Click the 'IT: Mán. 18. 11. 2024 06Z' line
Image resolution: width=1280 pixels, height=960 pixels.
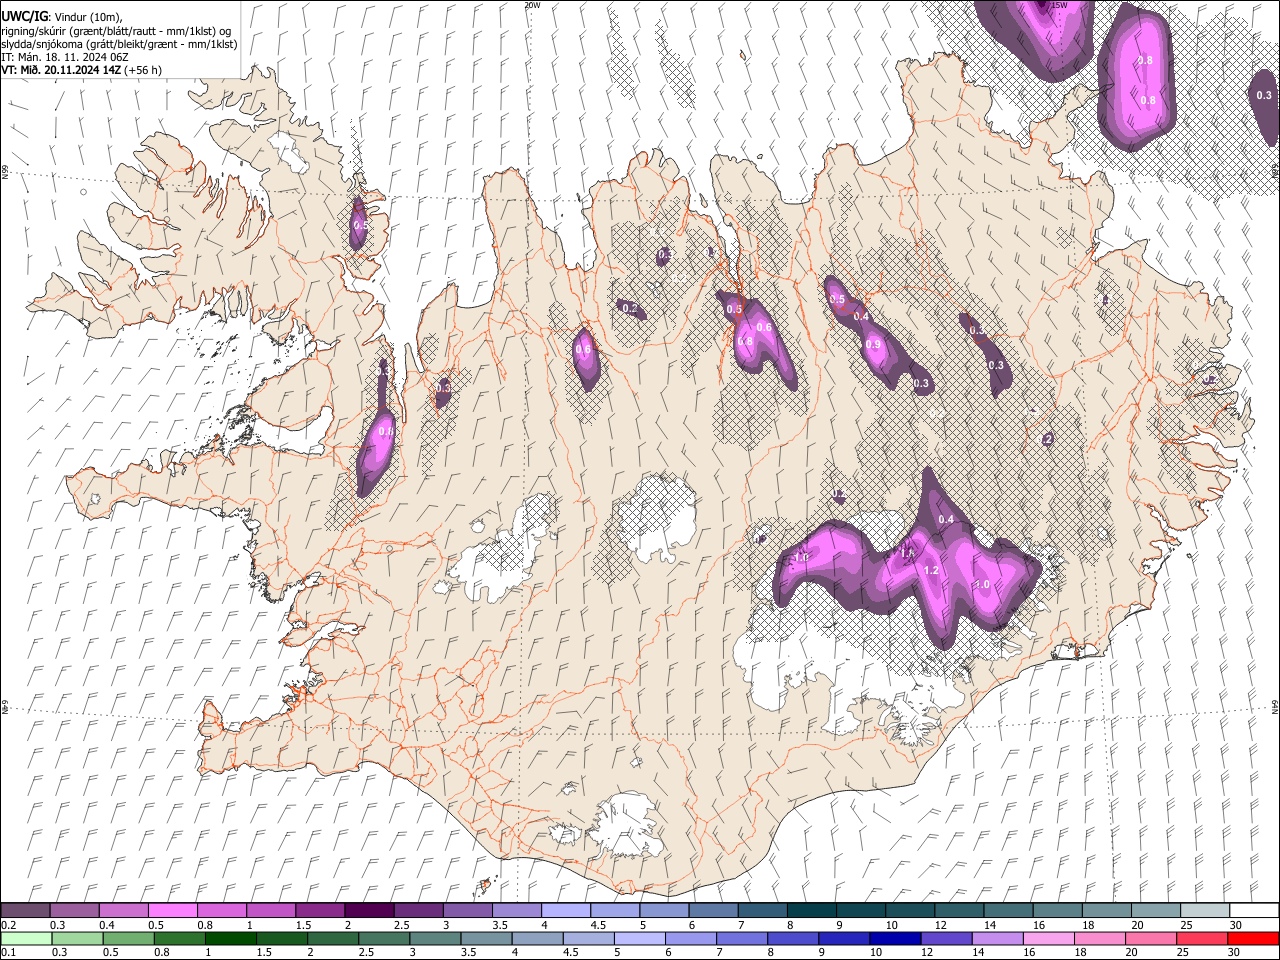point(64,57)
